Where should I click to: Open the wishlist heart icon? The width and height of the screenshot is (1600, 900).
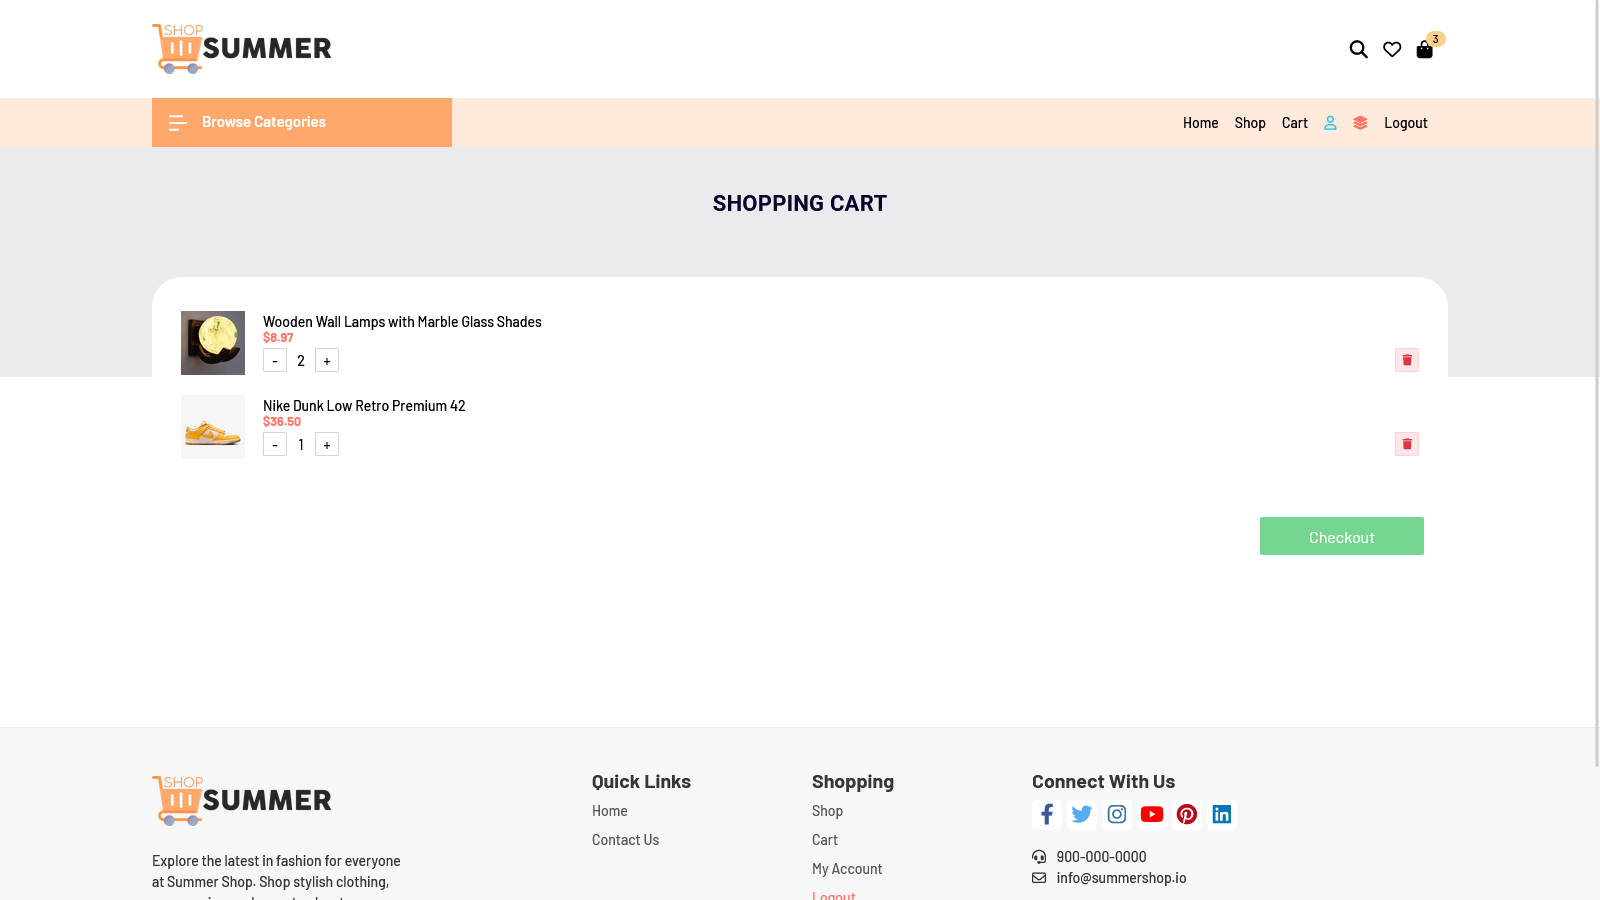(1392, 49)
